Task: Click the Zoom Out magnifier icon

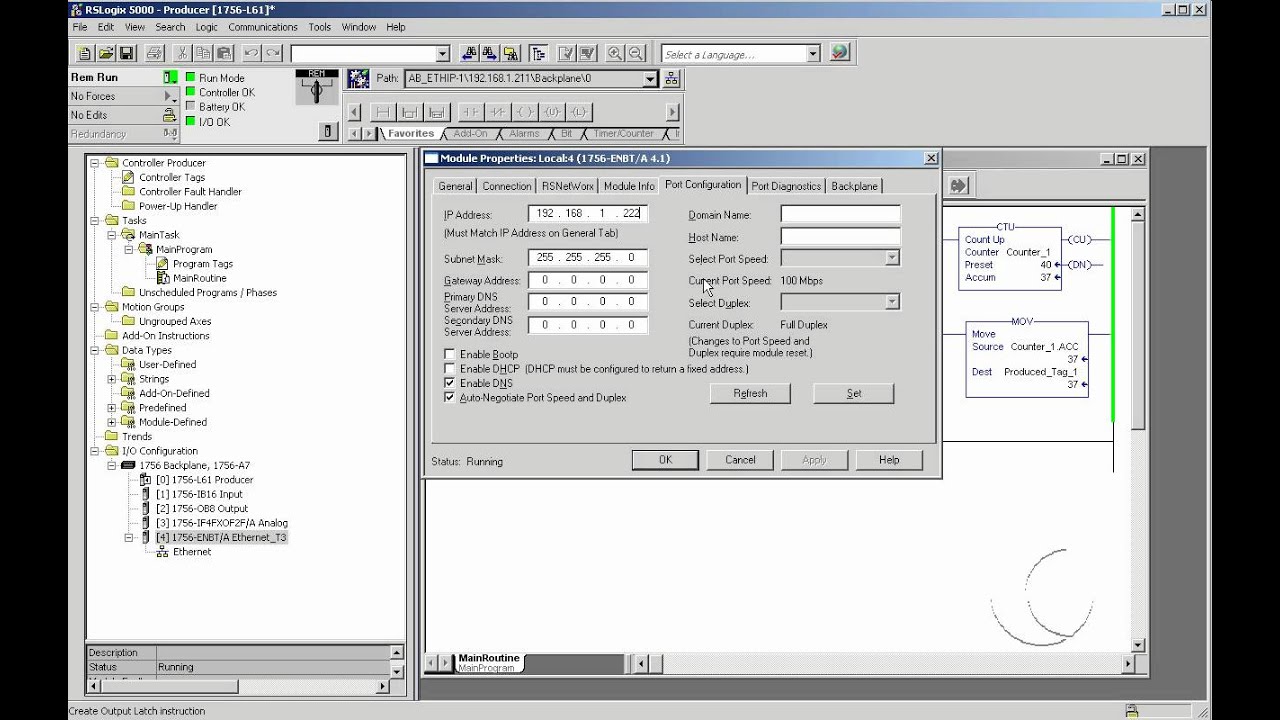Action: coord(635,54)
